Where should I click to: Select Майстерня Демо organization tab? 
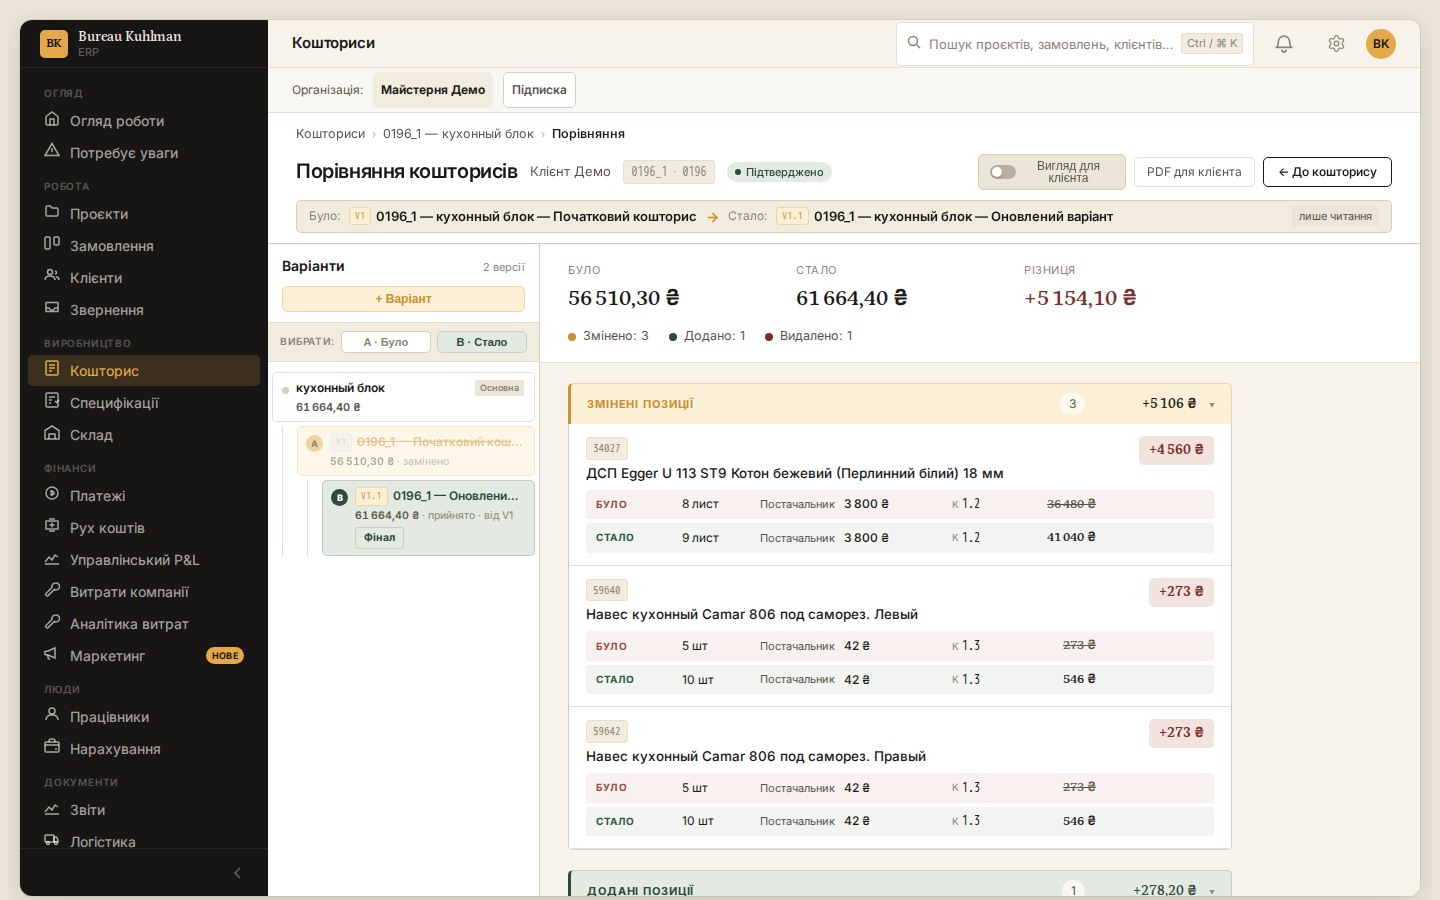click(x=433, y=90)
